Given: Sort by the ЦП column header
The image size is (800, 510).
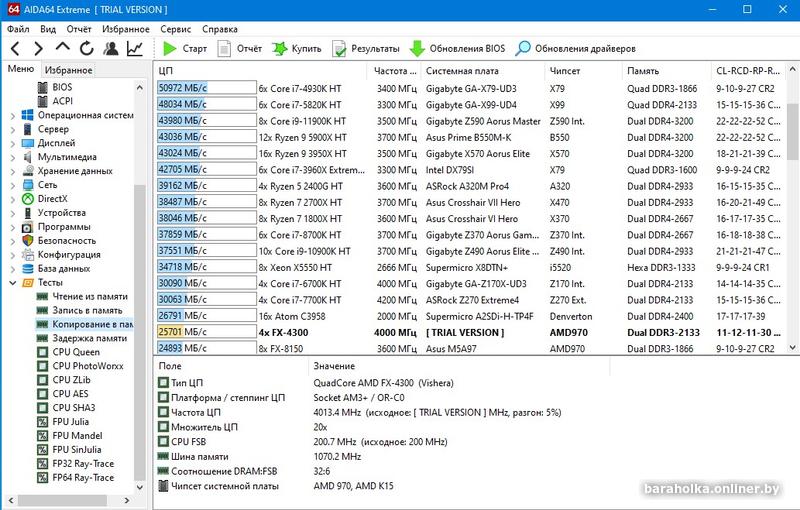Looking at the screenshot, I should pyautogui.click(x=260, y=71).
